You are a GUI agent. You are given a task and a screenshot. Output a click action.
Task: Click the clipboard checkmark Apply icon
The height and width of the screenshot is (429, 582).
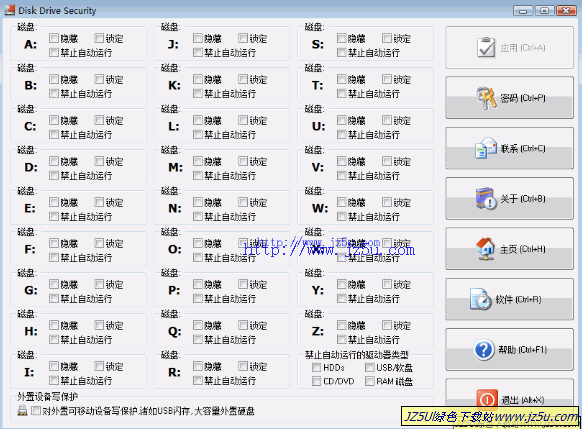486,48
